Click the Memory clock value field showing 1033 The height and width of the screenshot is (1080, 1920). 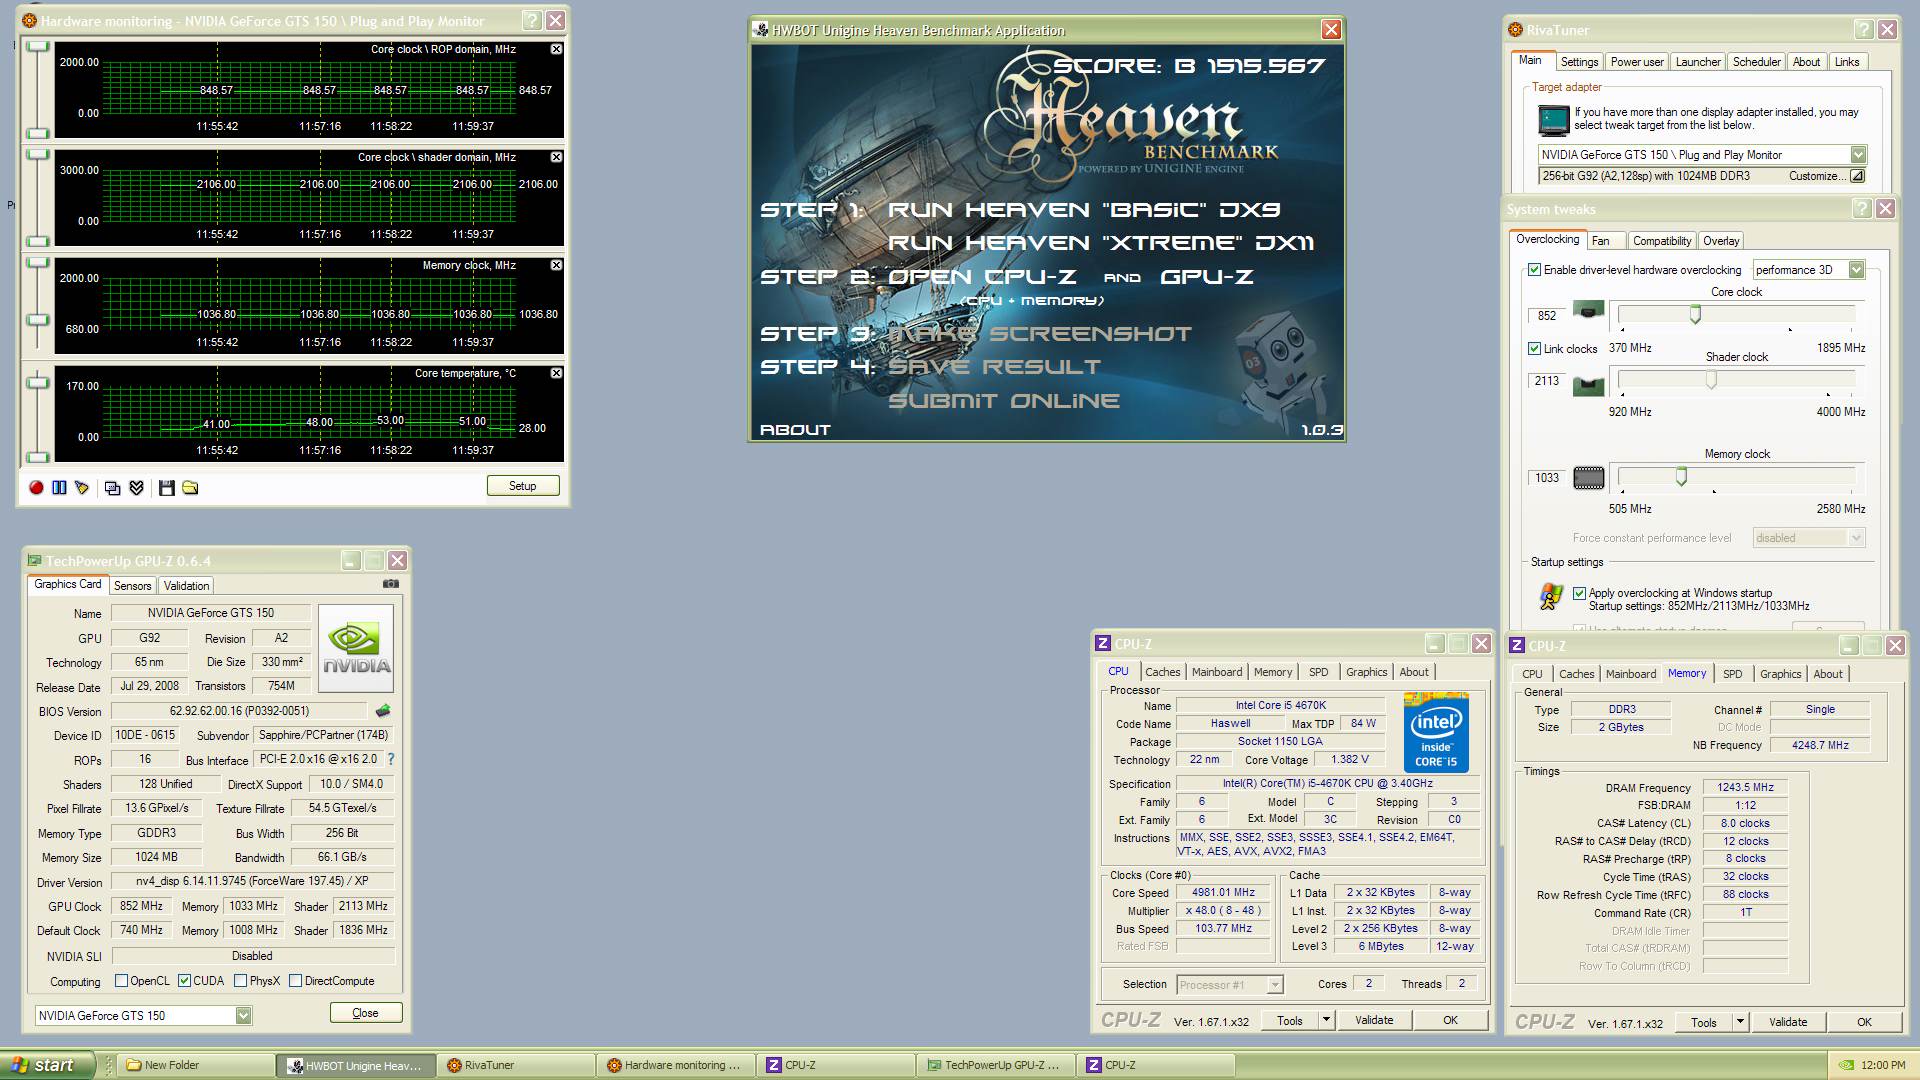1546,478
